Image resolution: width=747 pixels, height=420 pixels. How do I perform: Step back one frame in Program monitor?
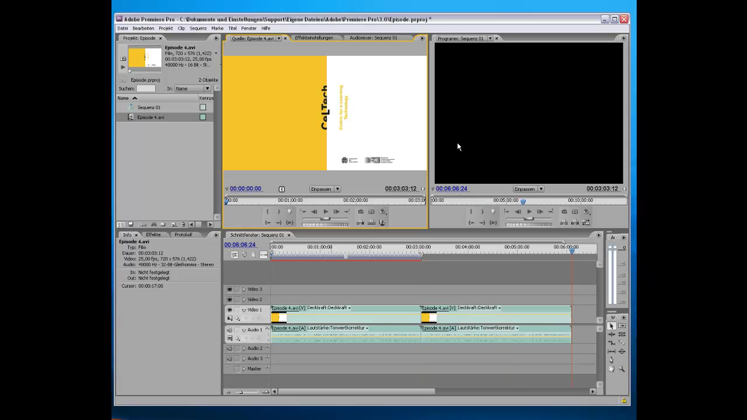coord(518,212)
